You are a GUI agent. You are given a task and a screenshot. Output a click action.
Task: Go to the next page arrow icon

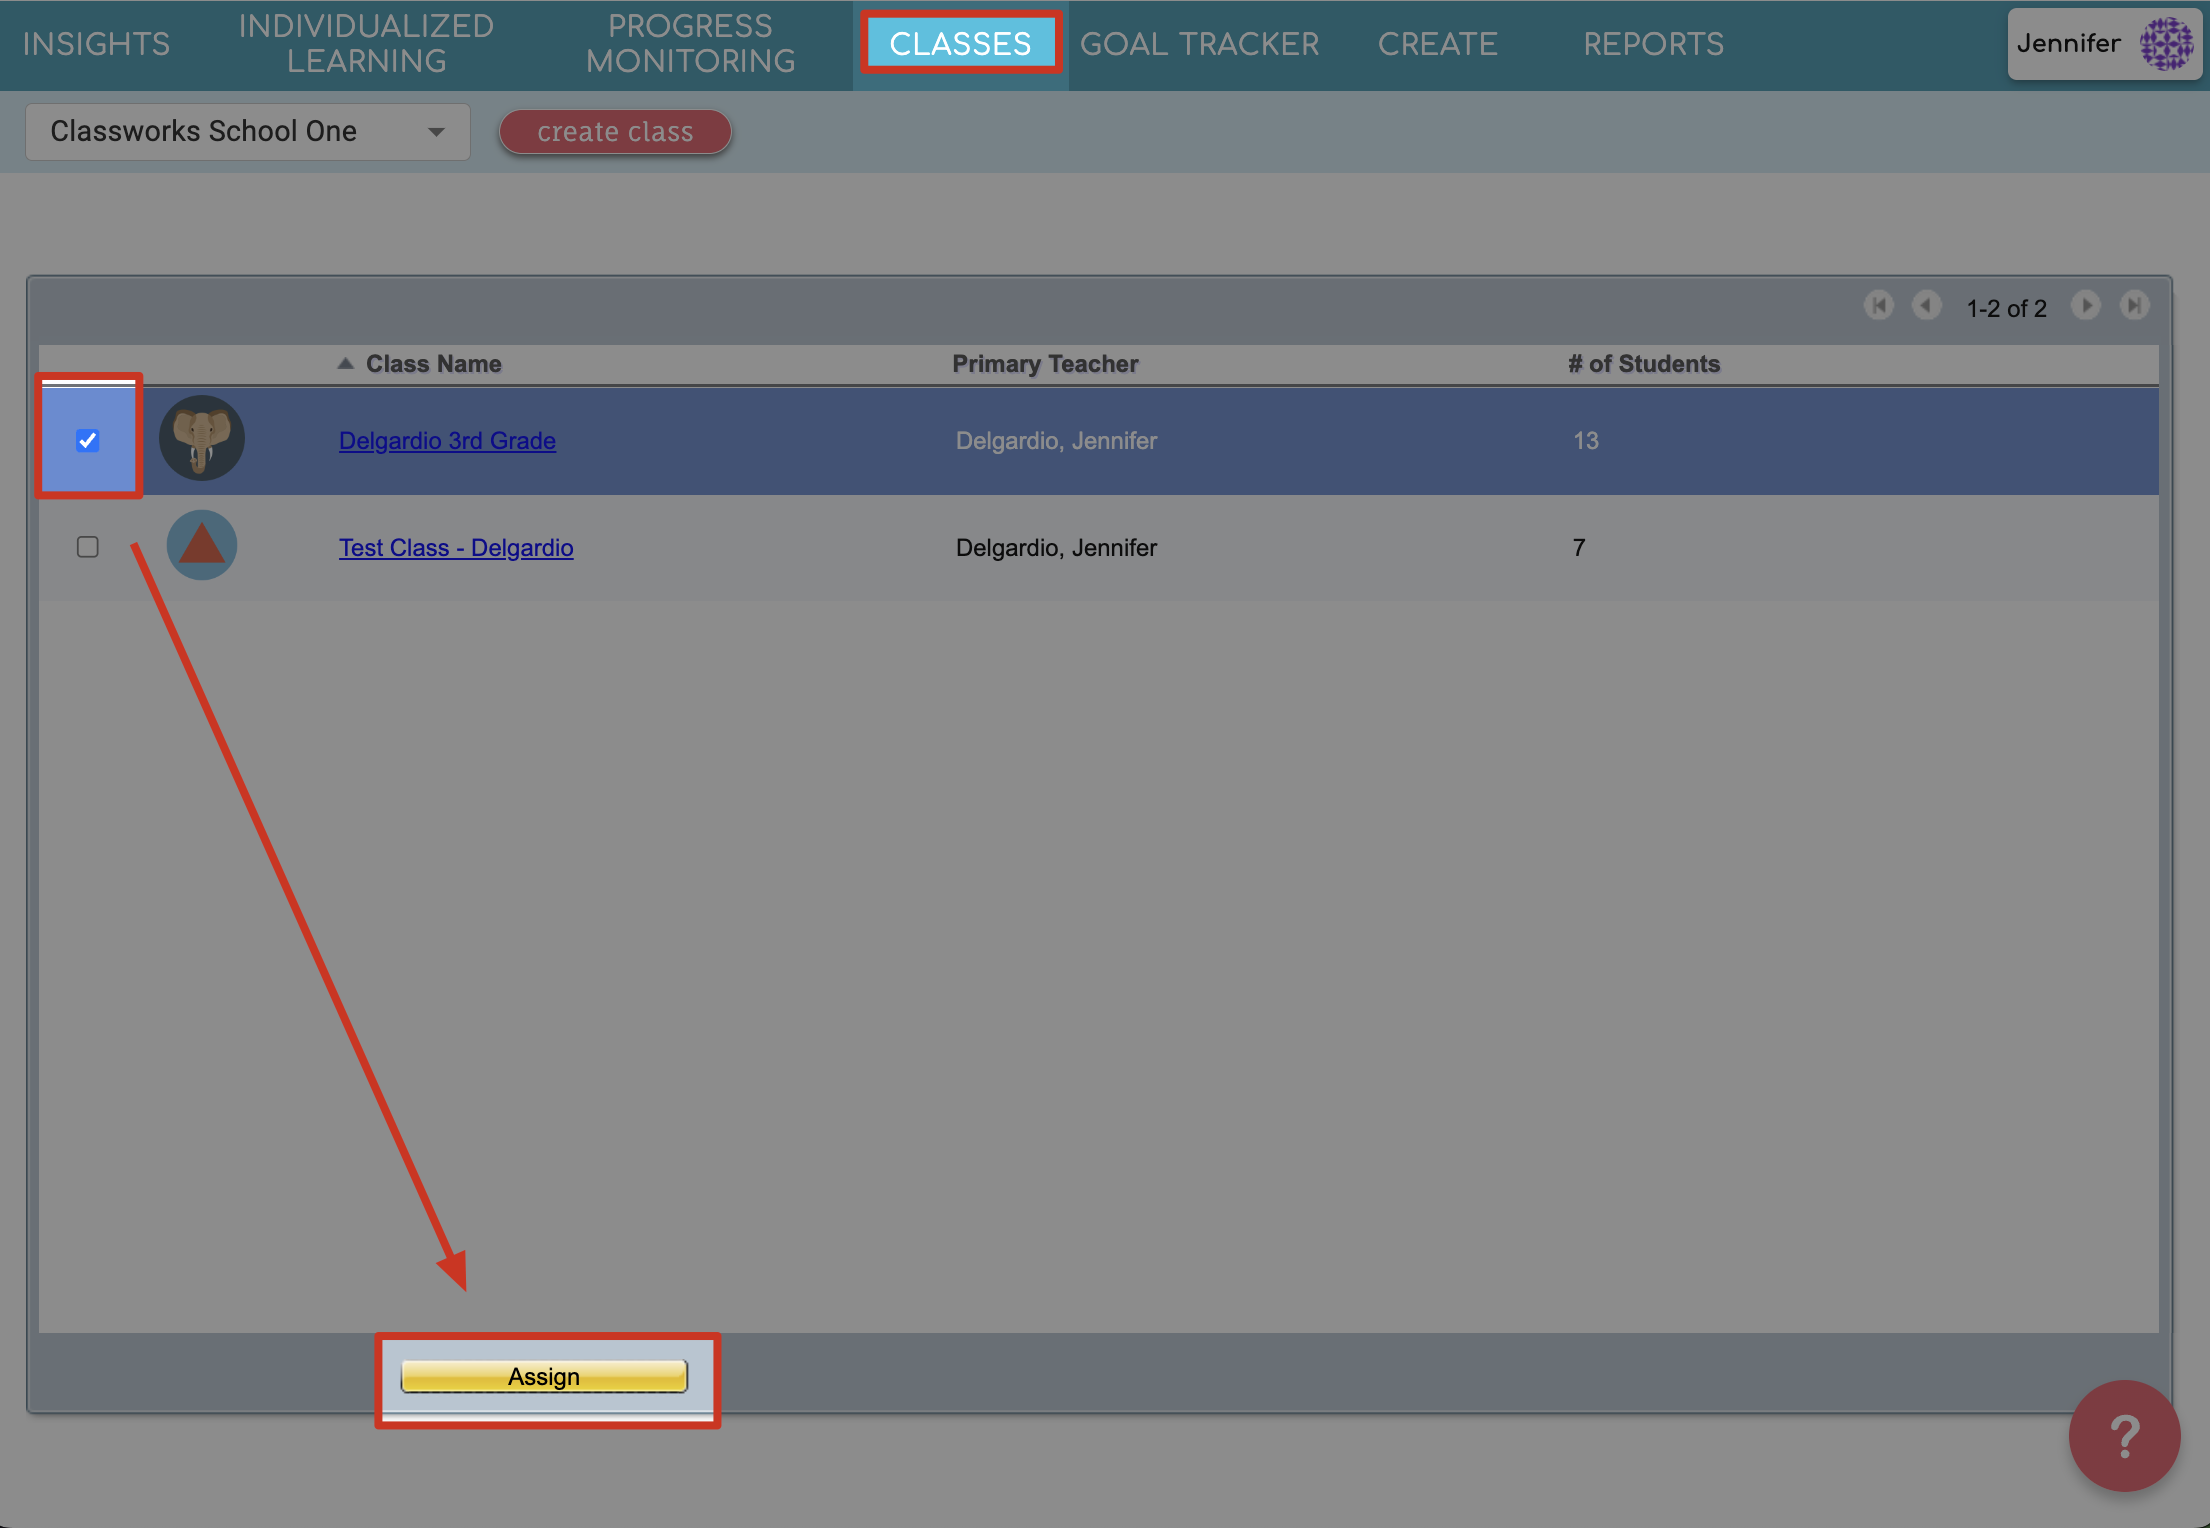pos(2086,306)
